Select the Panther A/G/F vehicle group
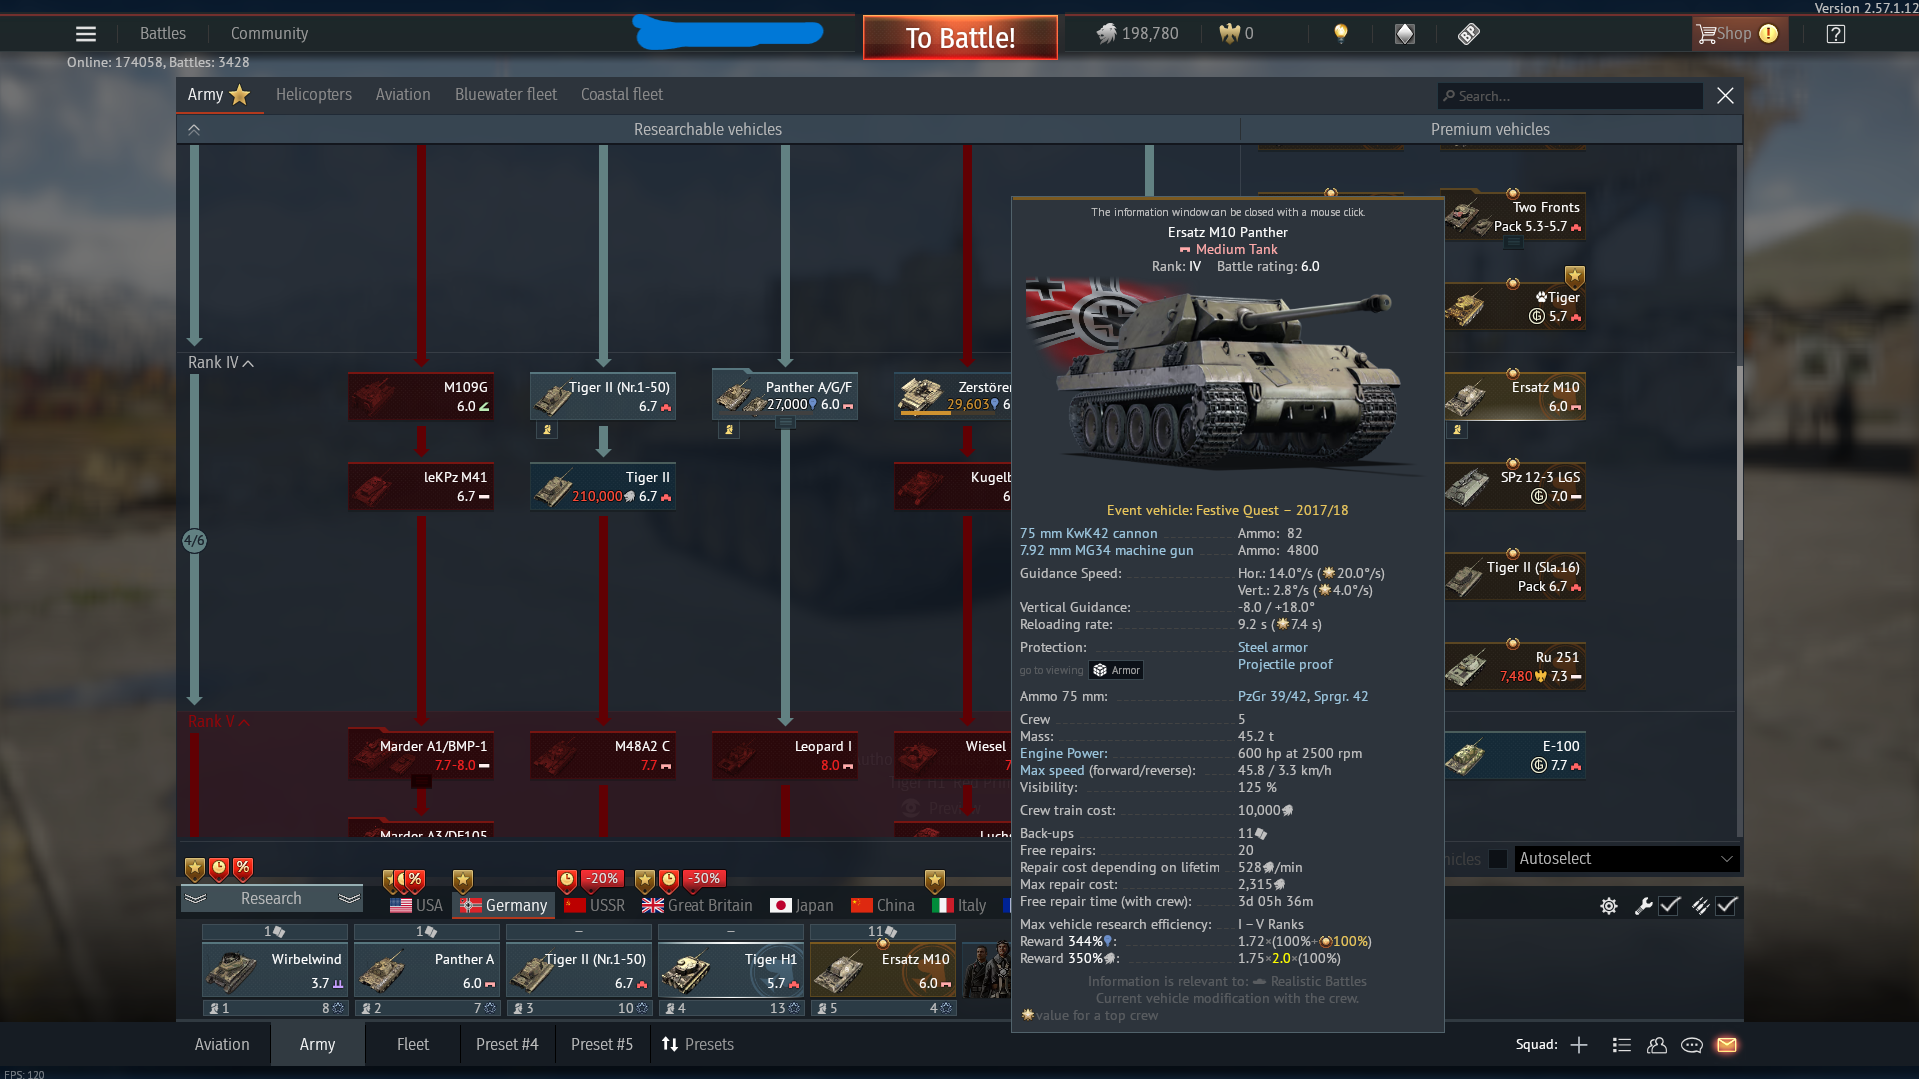 coord(785,395)
